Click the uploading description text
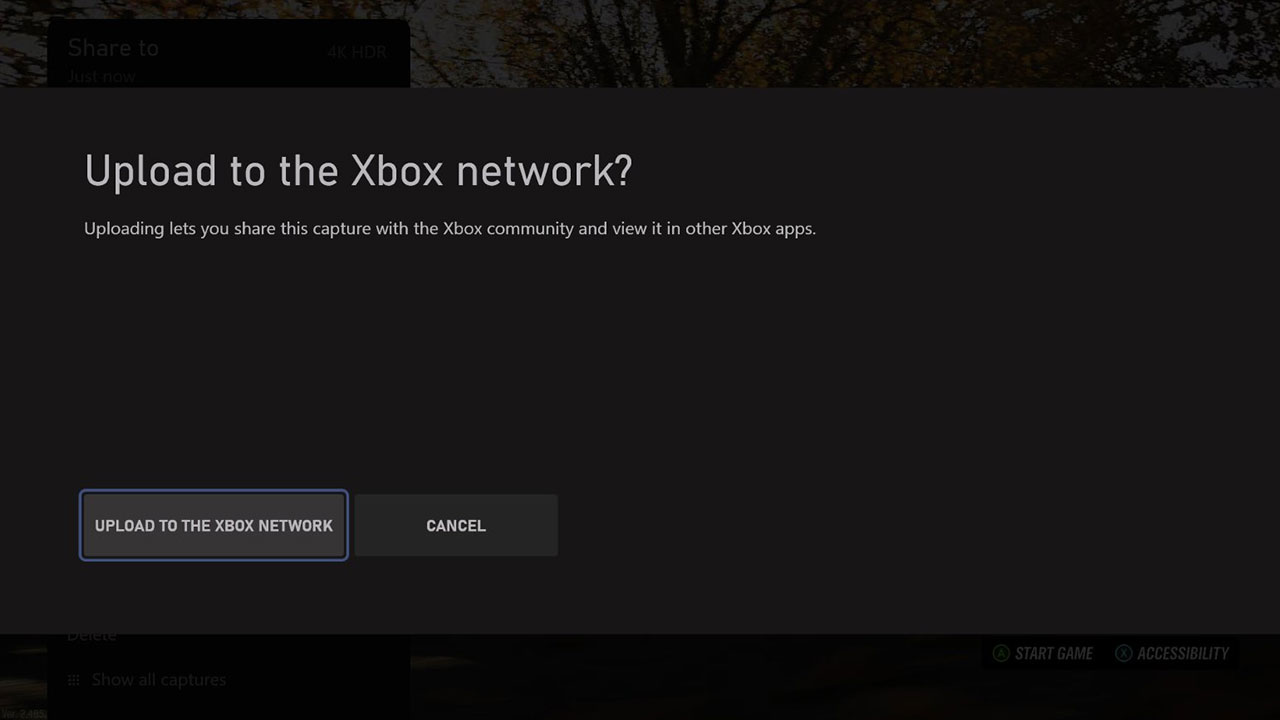The width and height of the screenshot is (1280, 720). pyautogui.click(x=449, y=228)
